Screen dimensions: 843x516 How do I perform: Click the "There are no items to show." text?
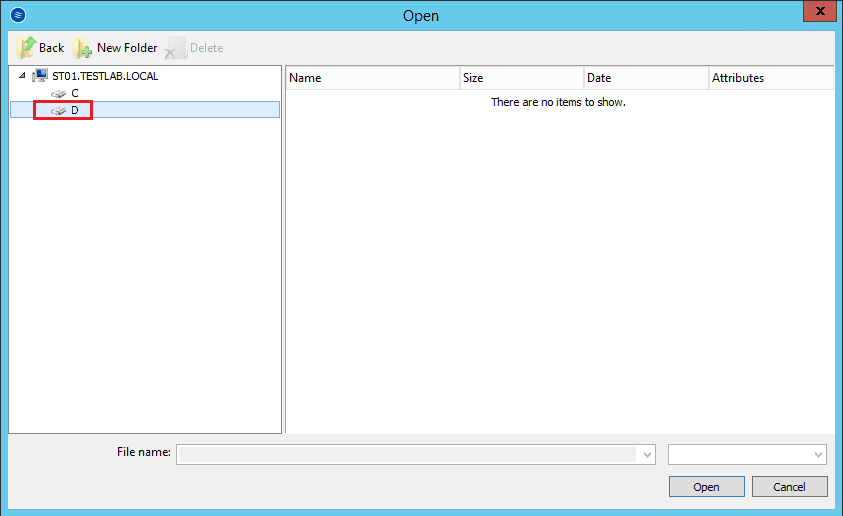[558, 102]
